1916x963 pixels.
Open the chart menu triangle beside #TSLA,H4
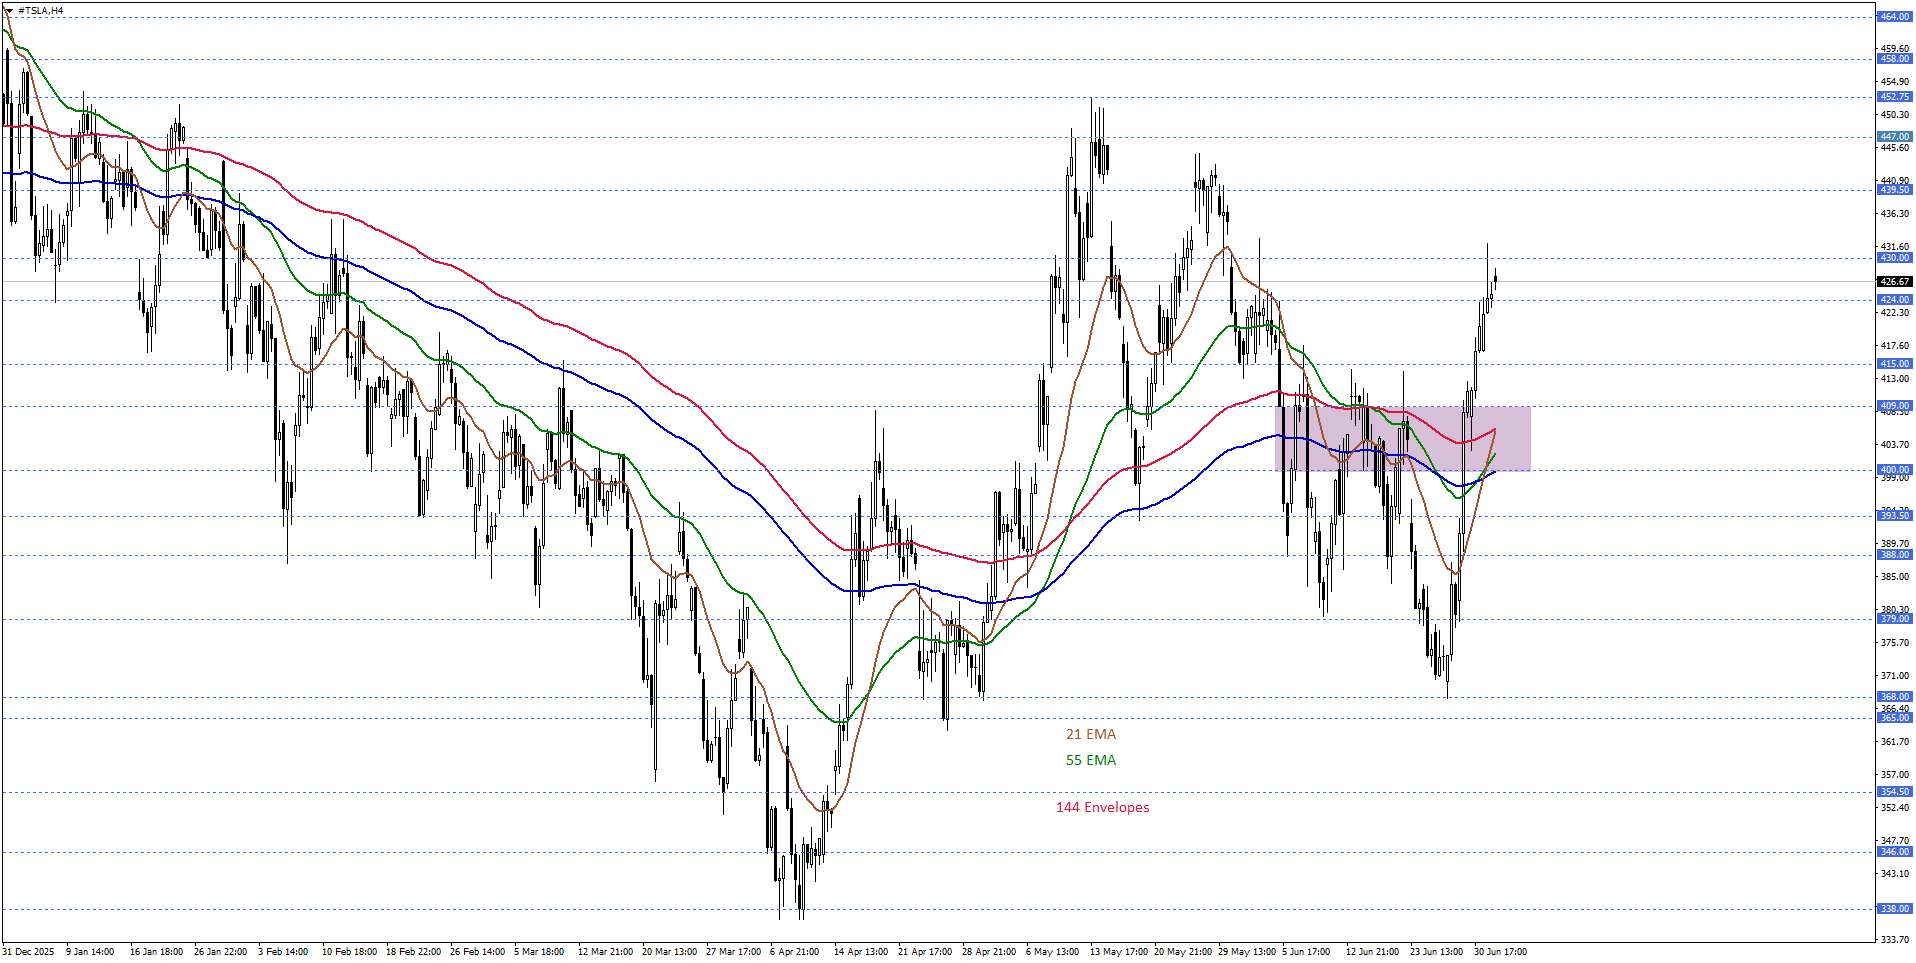tap(9, 10)
